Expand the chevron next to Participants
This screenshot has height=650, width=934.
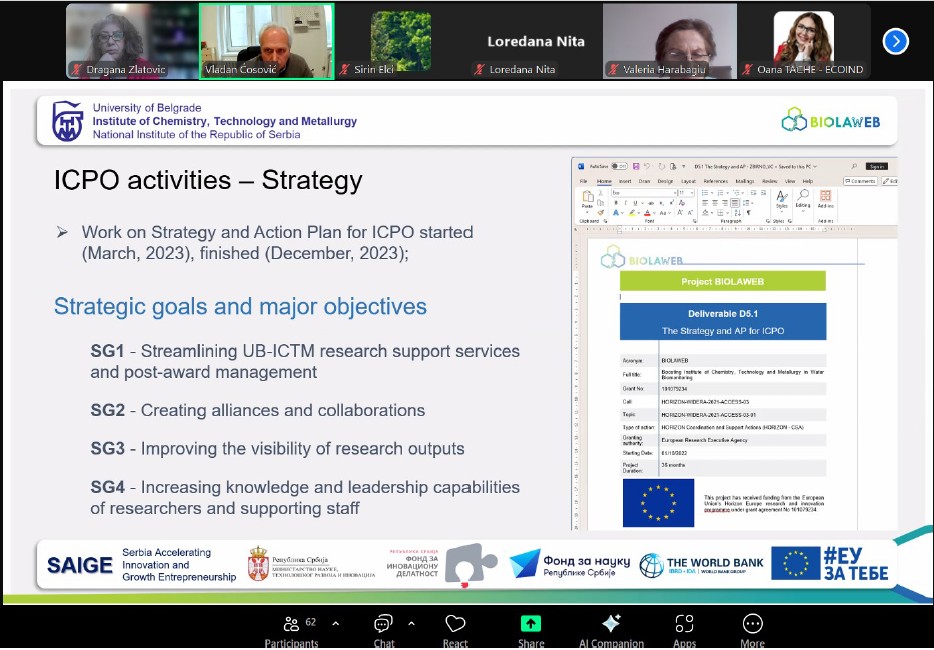[x=335, y=623]
